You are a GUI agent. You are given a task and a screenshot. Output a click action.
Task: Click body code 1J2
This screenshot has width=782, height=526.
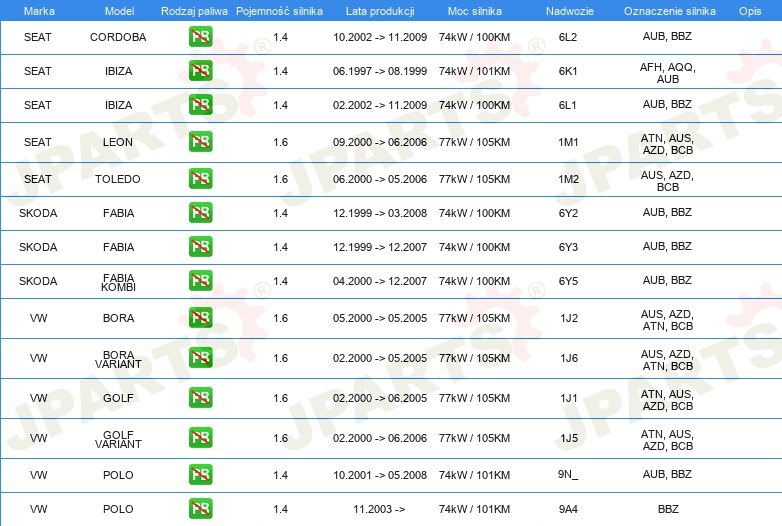click(x=569, y=318)
